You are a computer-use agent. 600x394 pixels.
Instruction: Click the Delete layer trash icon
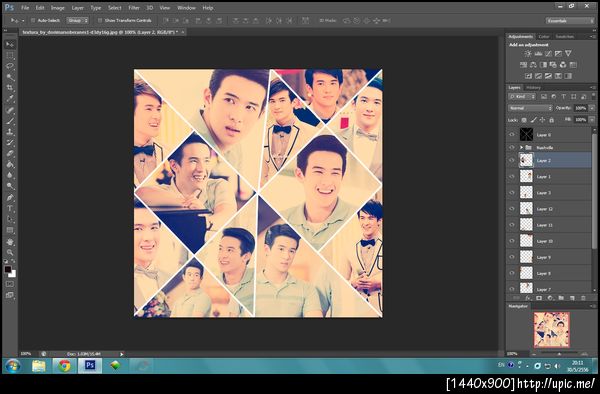pos(583,298)
